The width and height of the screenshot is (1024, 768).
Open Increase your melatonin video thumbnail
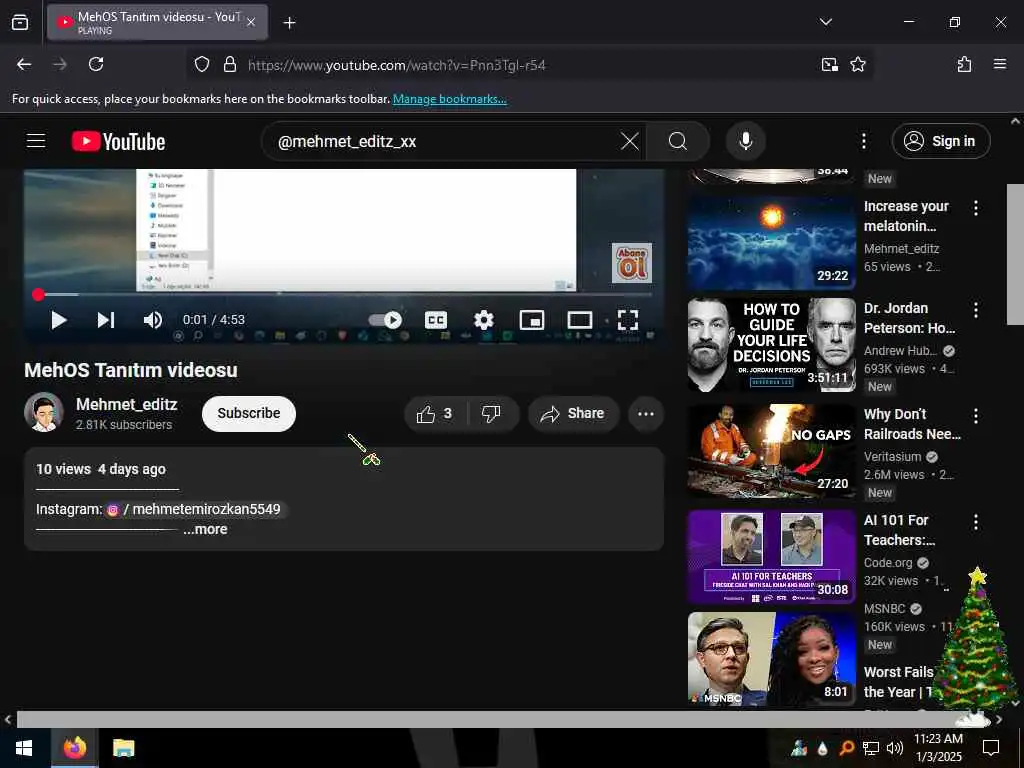click(x=771, y=242)
